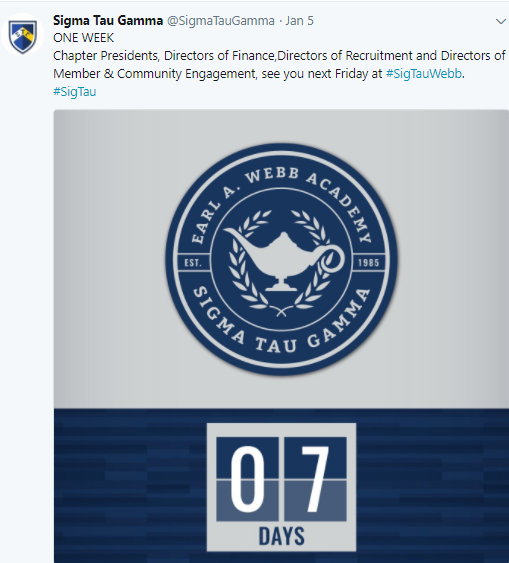
Task: Click the DAYS label under the countdown
Action: click(282, 536)
